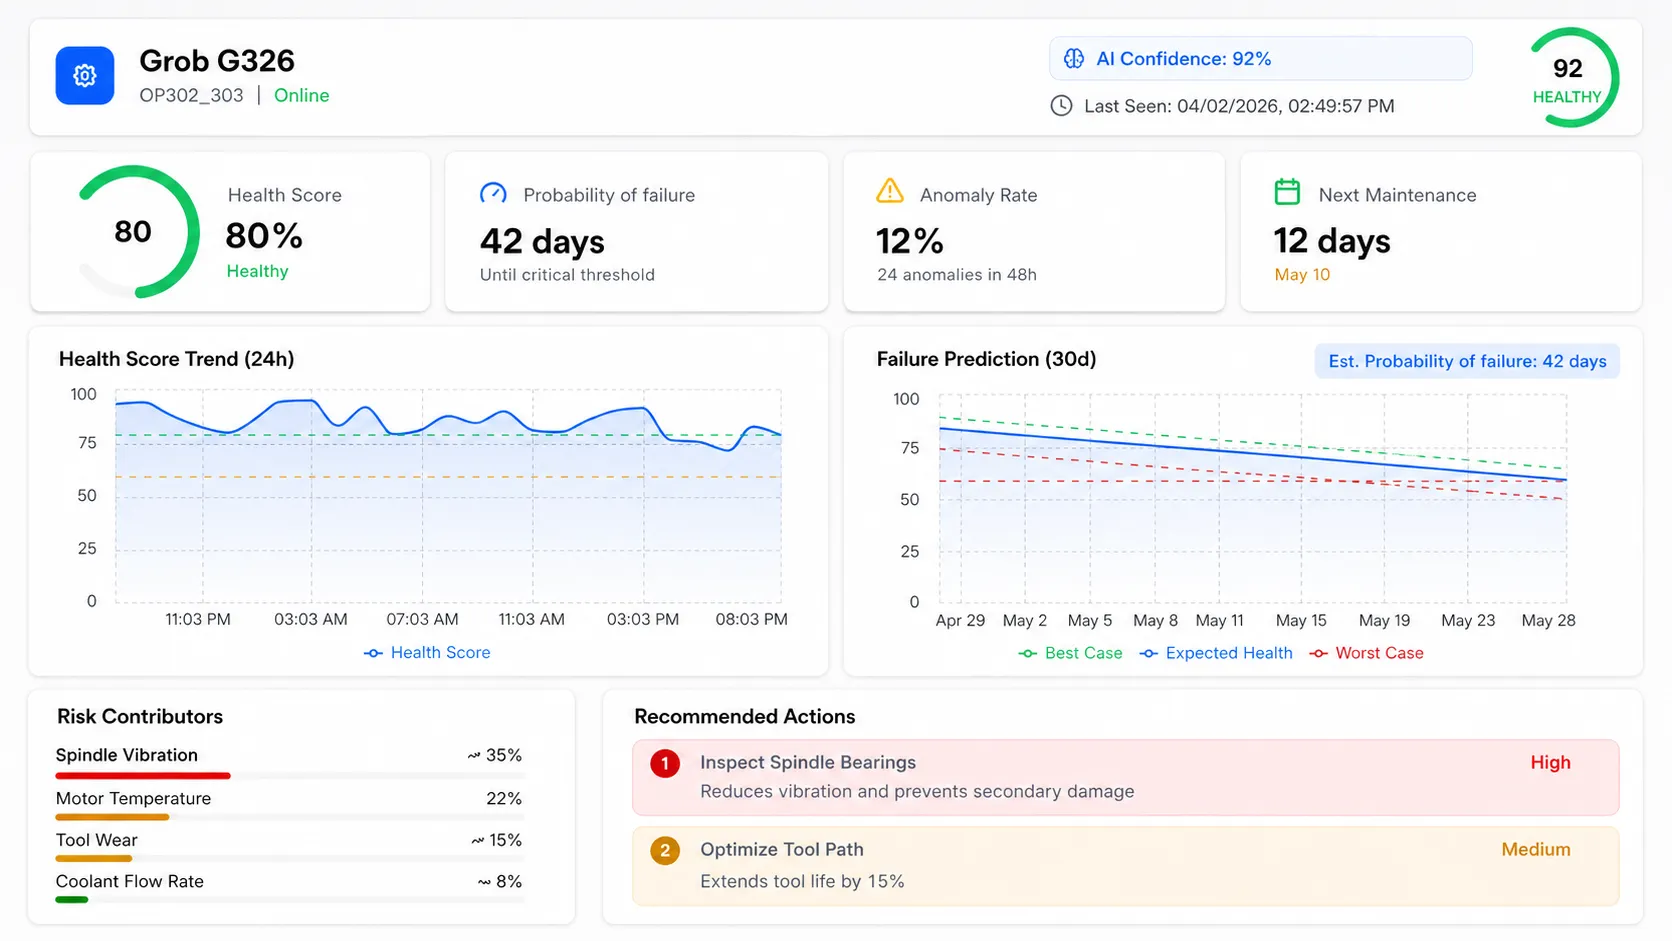Click the machine ID "OP302_303"
The width and height of the screenshot is (1672, 941).
pos(191,96)
